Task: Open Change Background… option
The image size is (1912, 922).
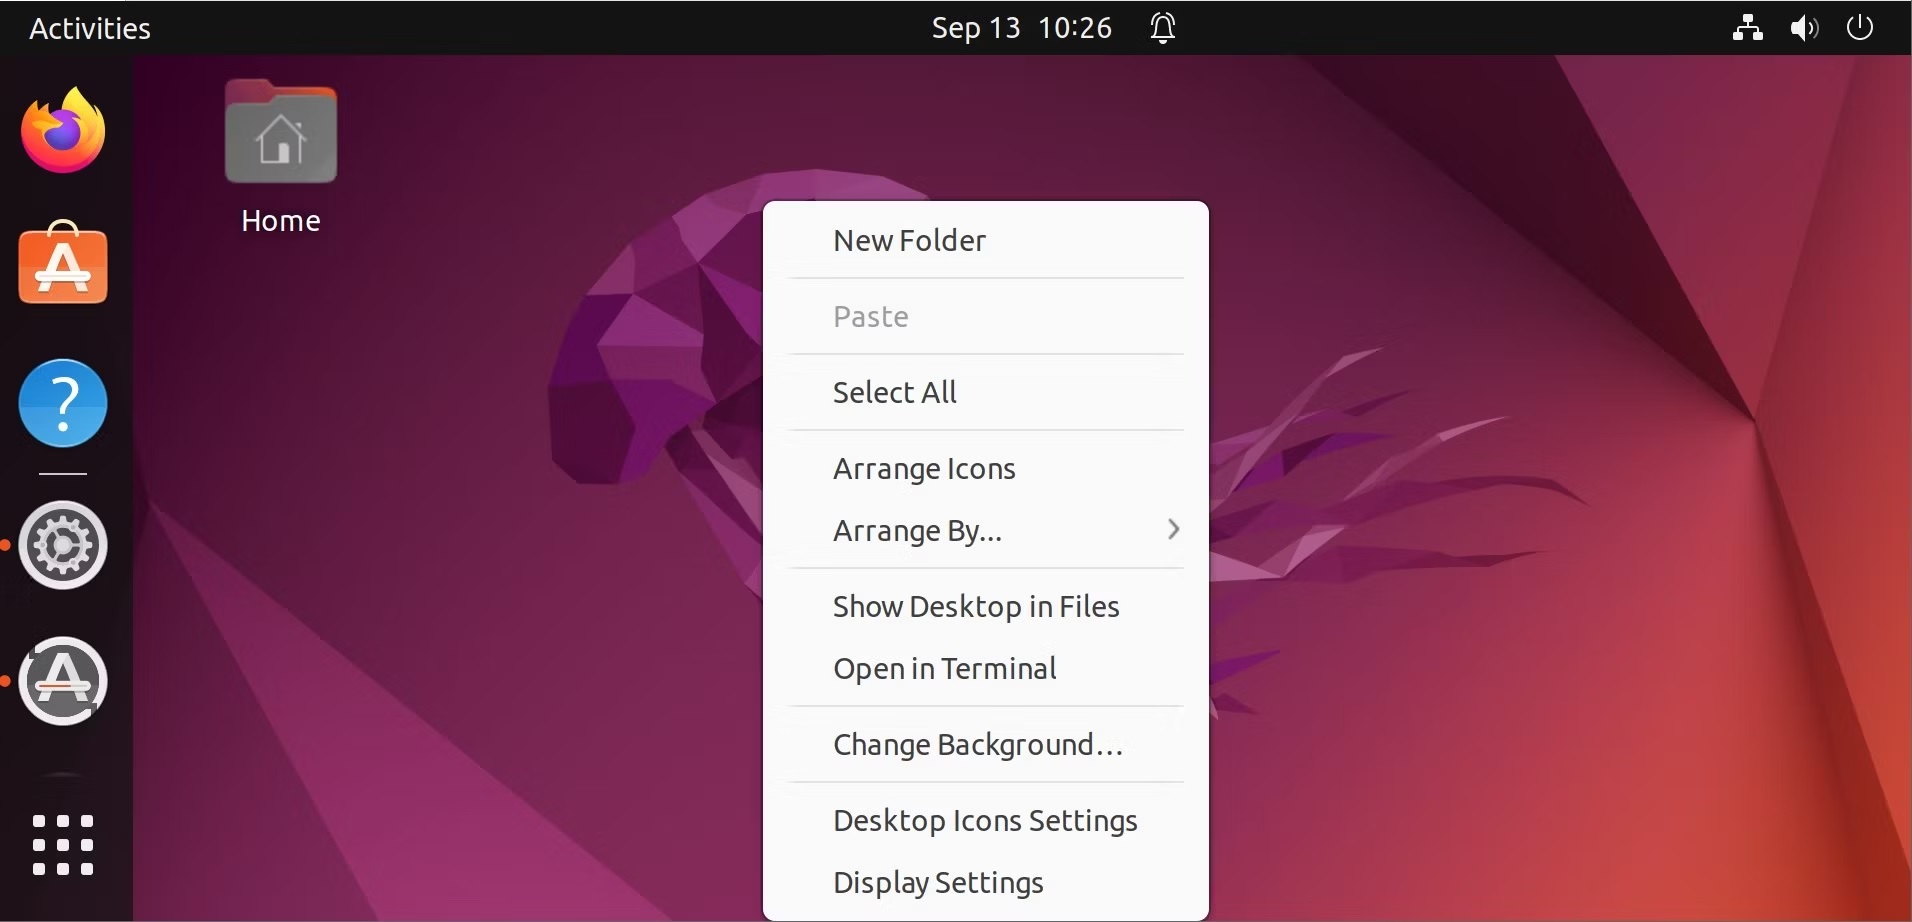Action: 986,744
